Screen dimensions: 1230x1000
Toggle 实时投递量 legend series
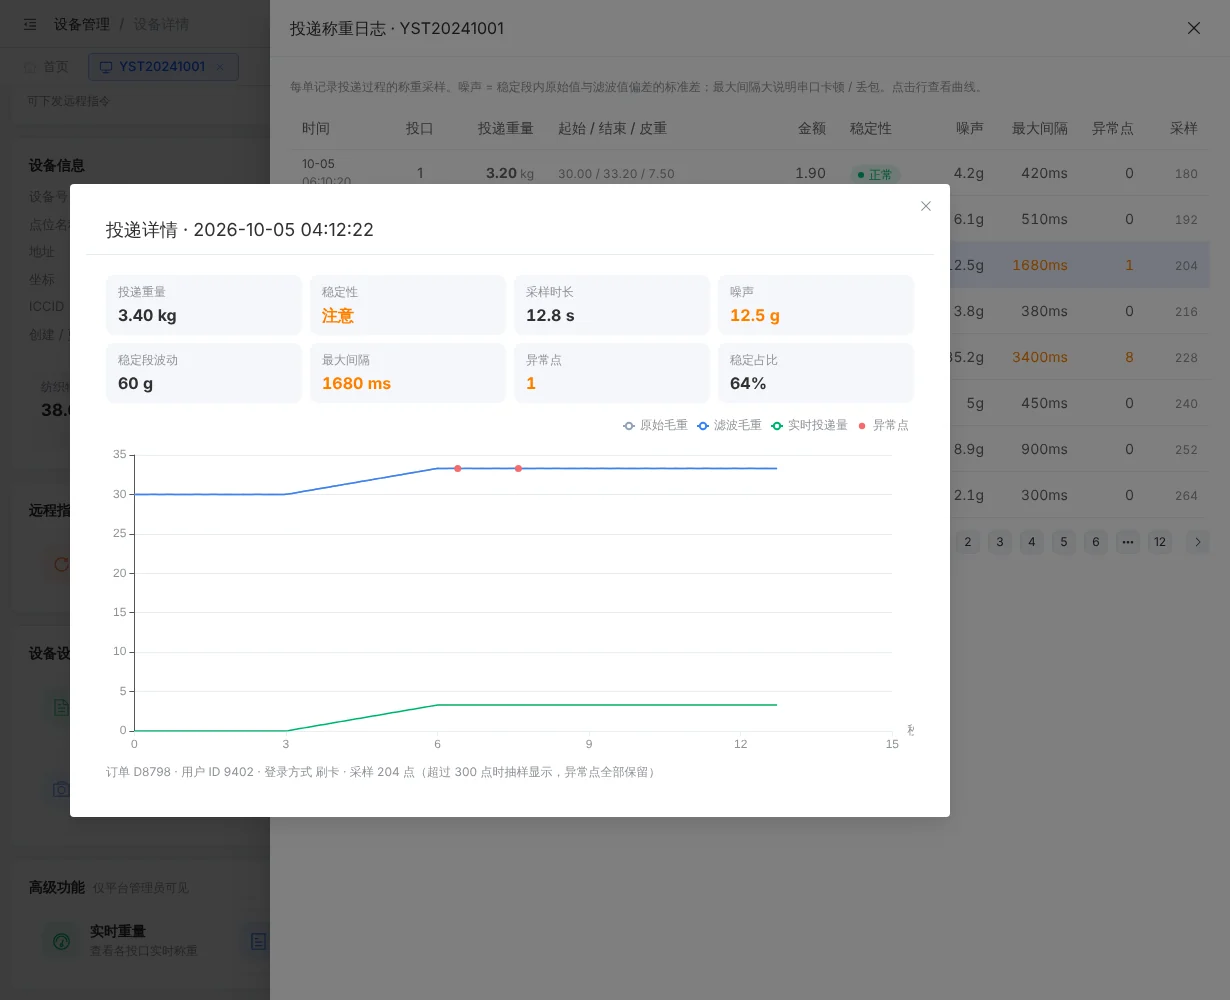(x=809, y=425)
